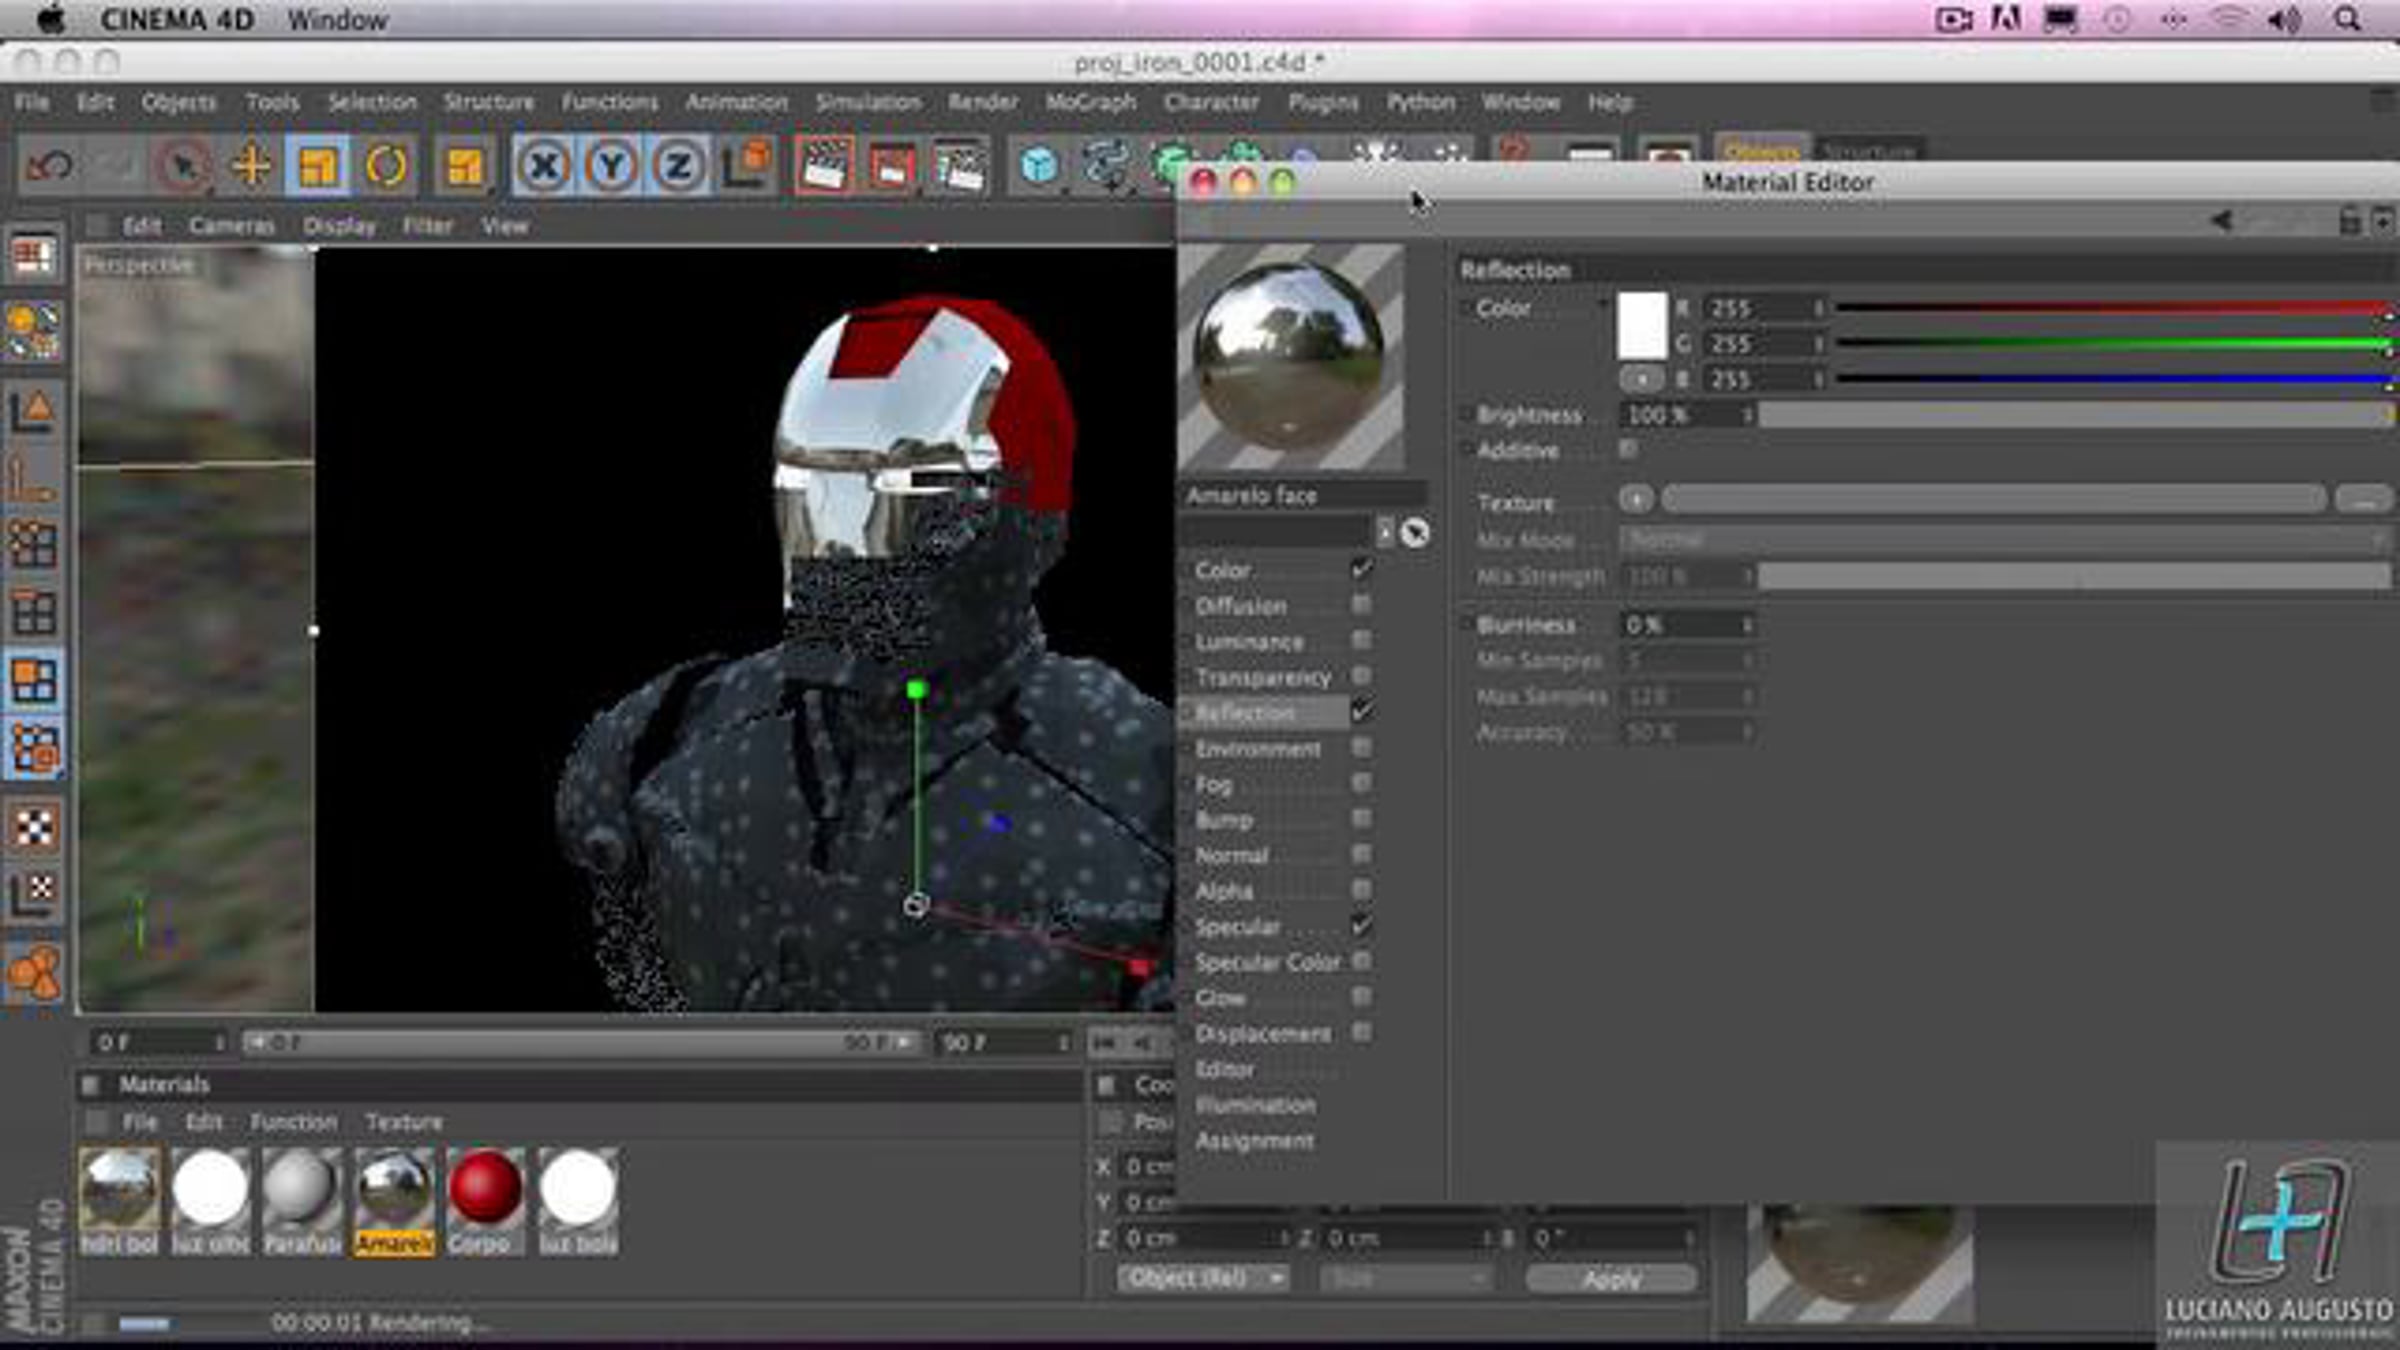
Task: Toggle the X axis lock
Action: [x=544, y=165]
